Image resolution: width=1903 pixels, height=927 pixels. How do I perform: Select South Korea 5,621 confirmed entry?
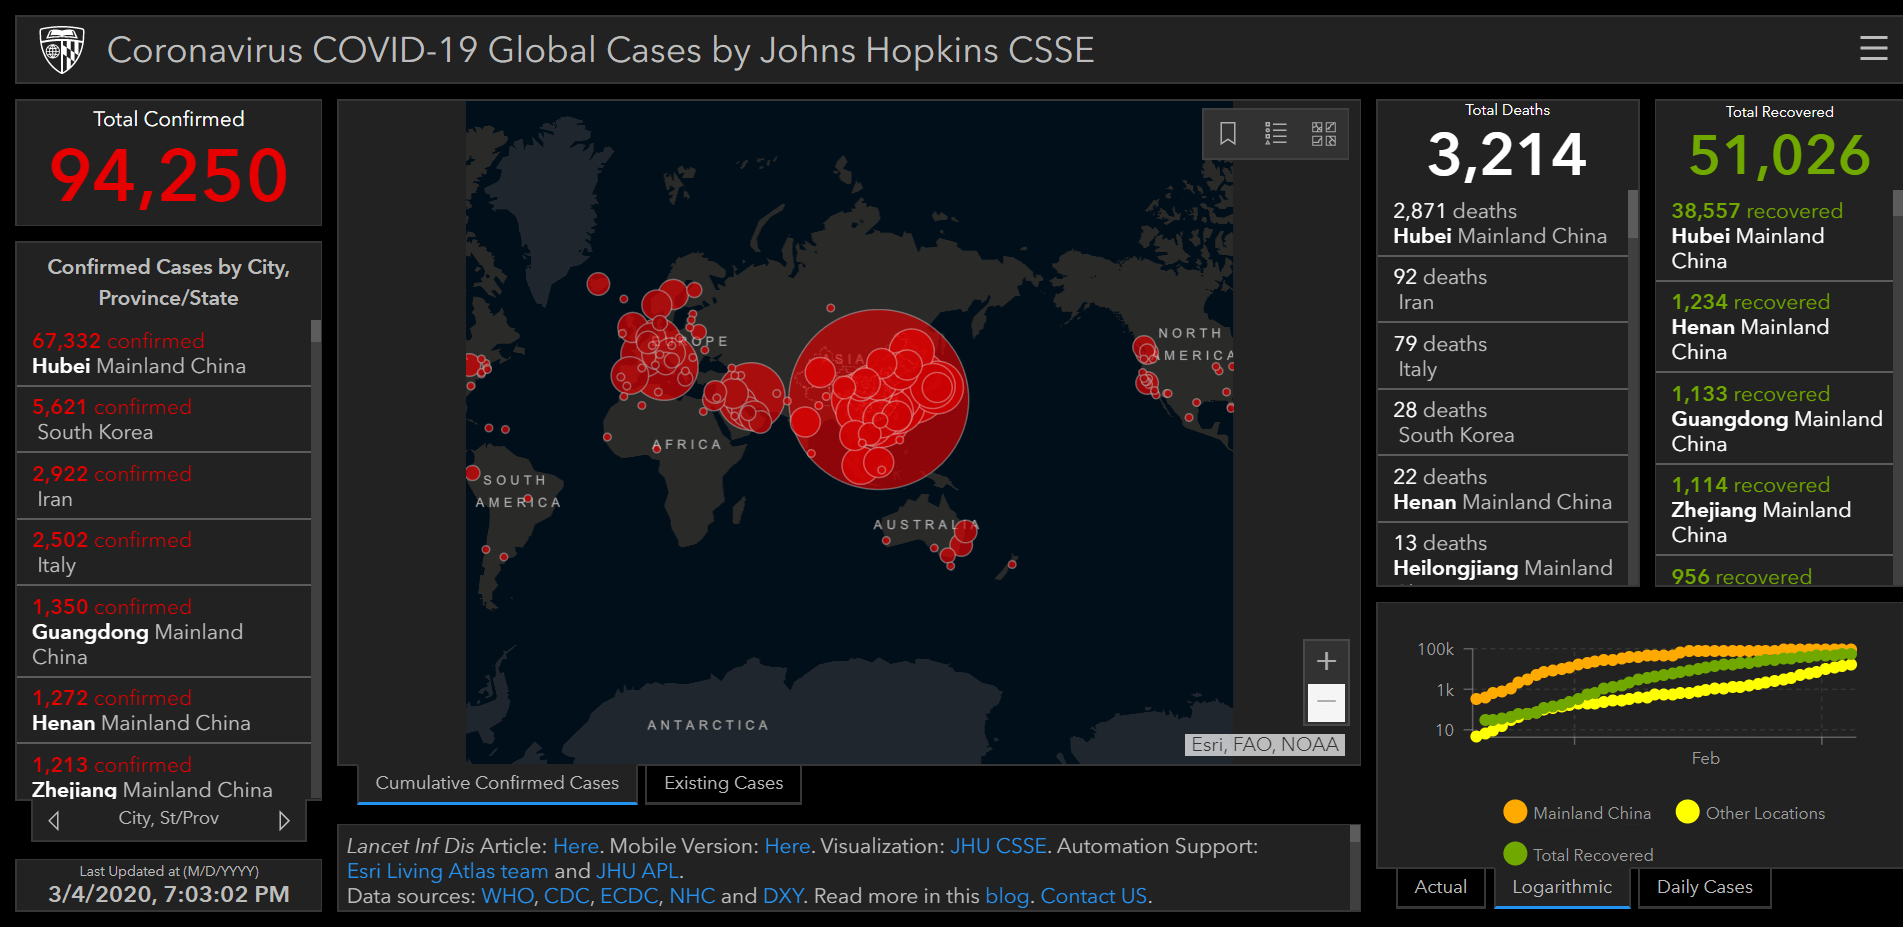coord(164,419)
